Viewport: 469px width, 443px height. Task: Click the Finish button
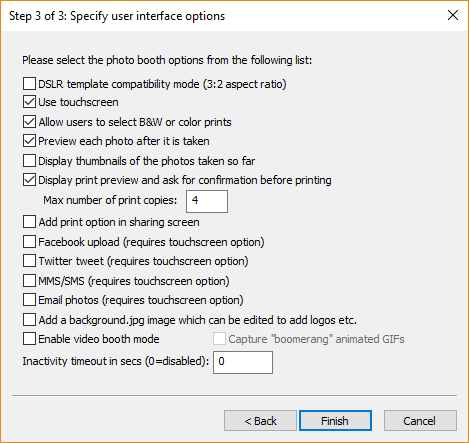click(x=335, y=421)
